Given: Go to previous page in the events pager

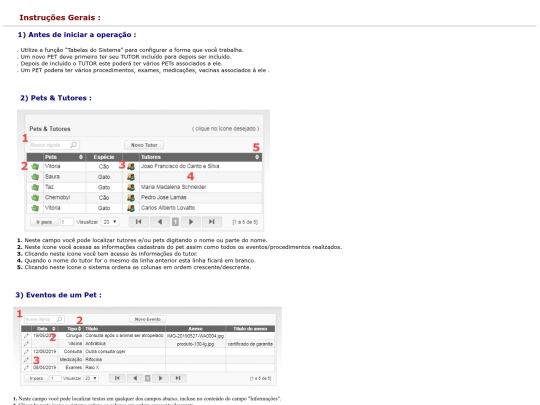Looking at the screenshot, I should (135, 378).
